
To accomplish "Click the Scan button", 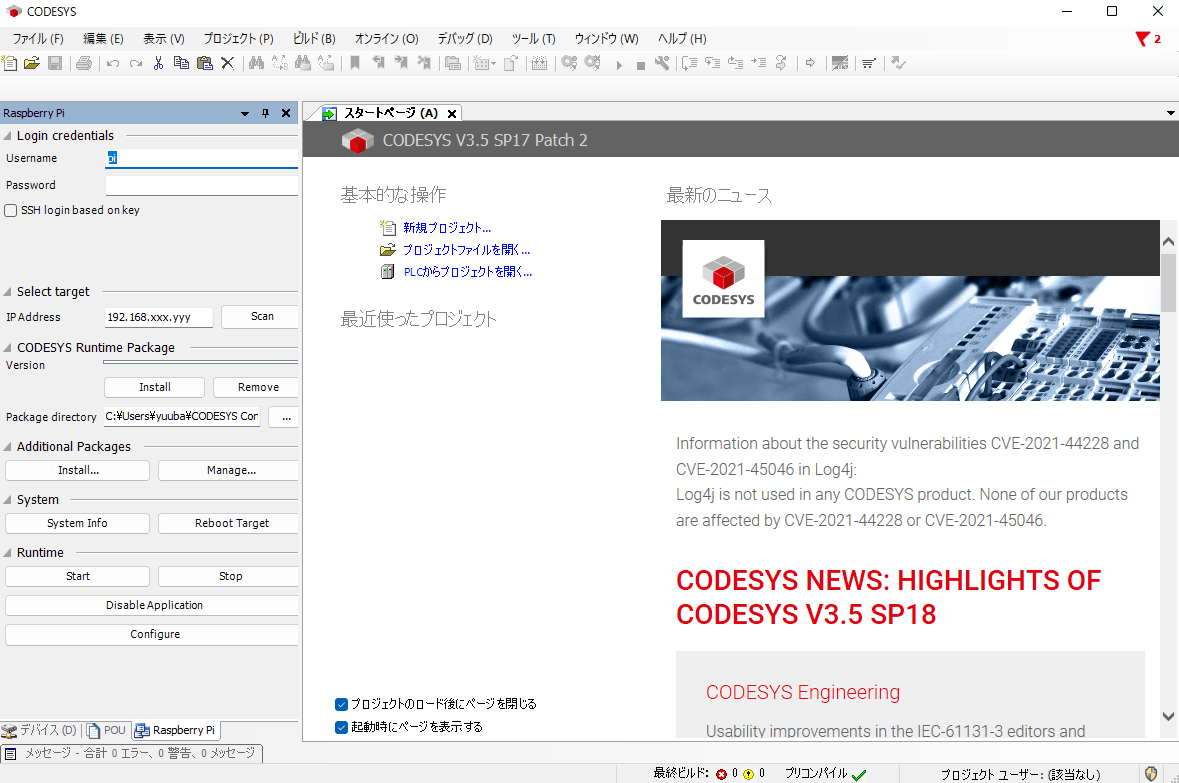I will click(260, 317).
